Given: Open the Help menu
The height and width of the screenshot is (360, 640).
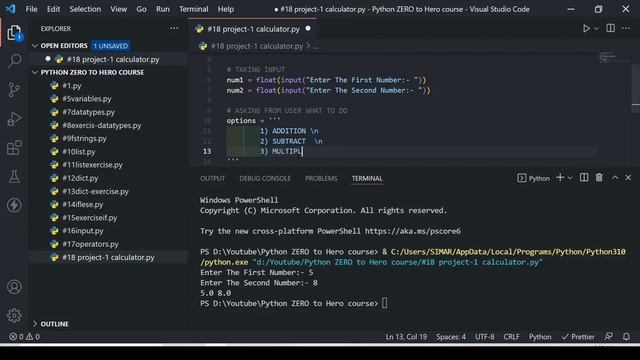Looking at the screenshot, I should 226,9.
